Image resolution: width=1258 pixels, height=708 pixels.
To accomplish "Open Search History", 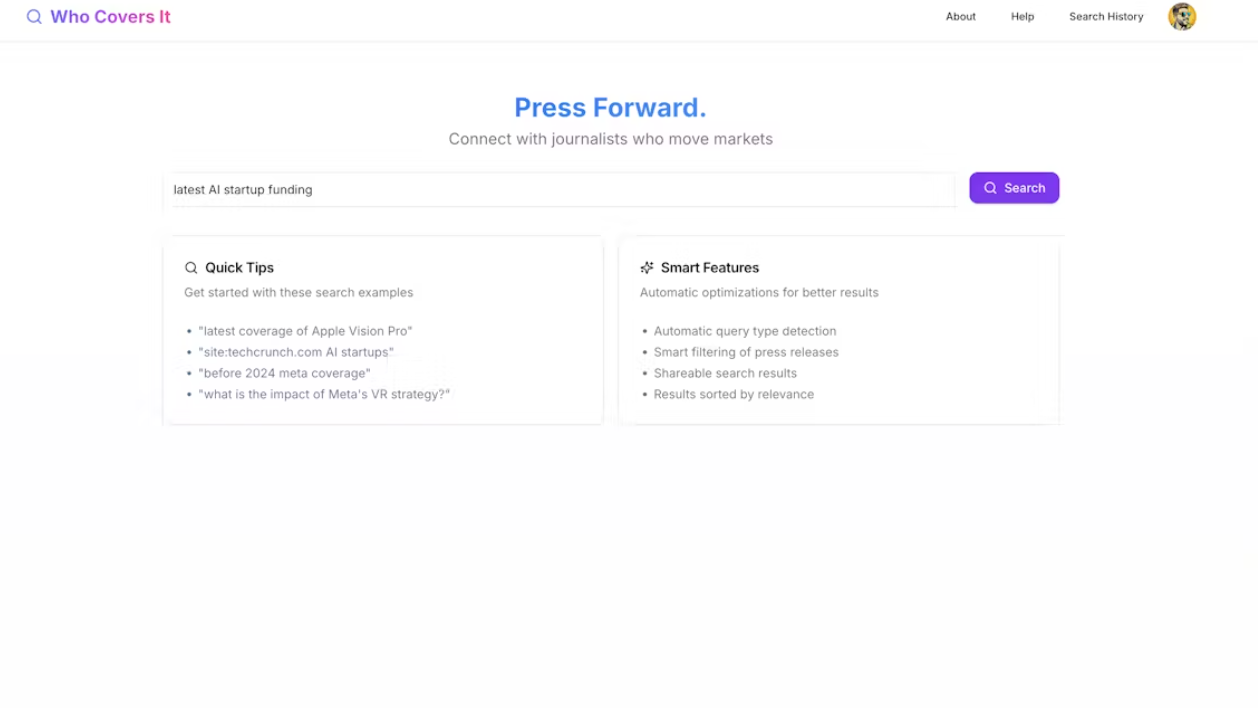I will pos(1106,17).
